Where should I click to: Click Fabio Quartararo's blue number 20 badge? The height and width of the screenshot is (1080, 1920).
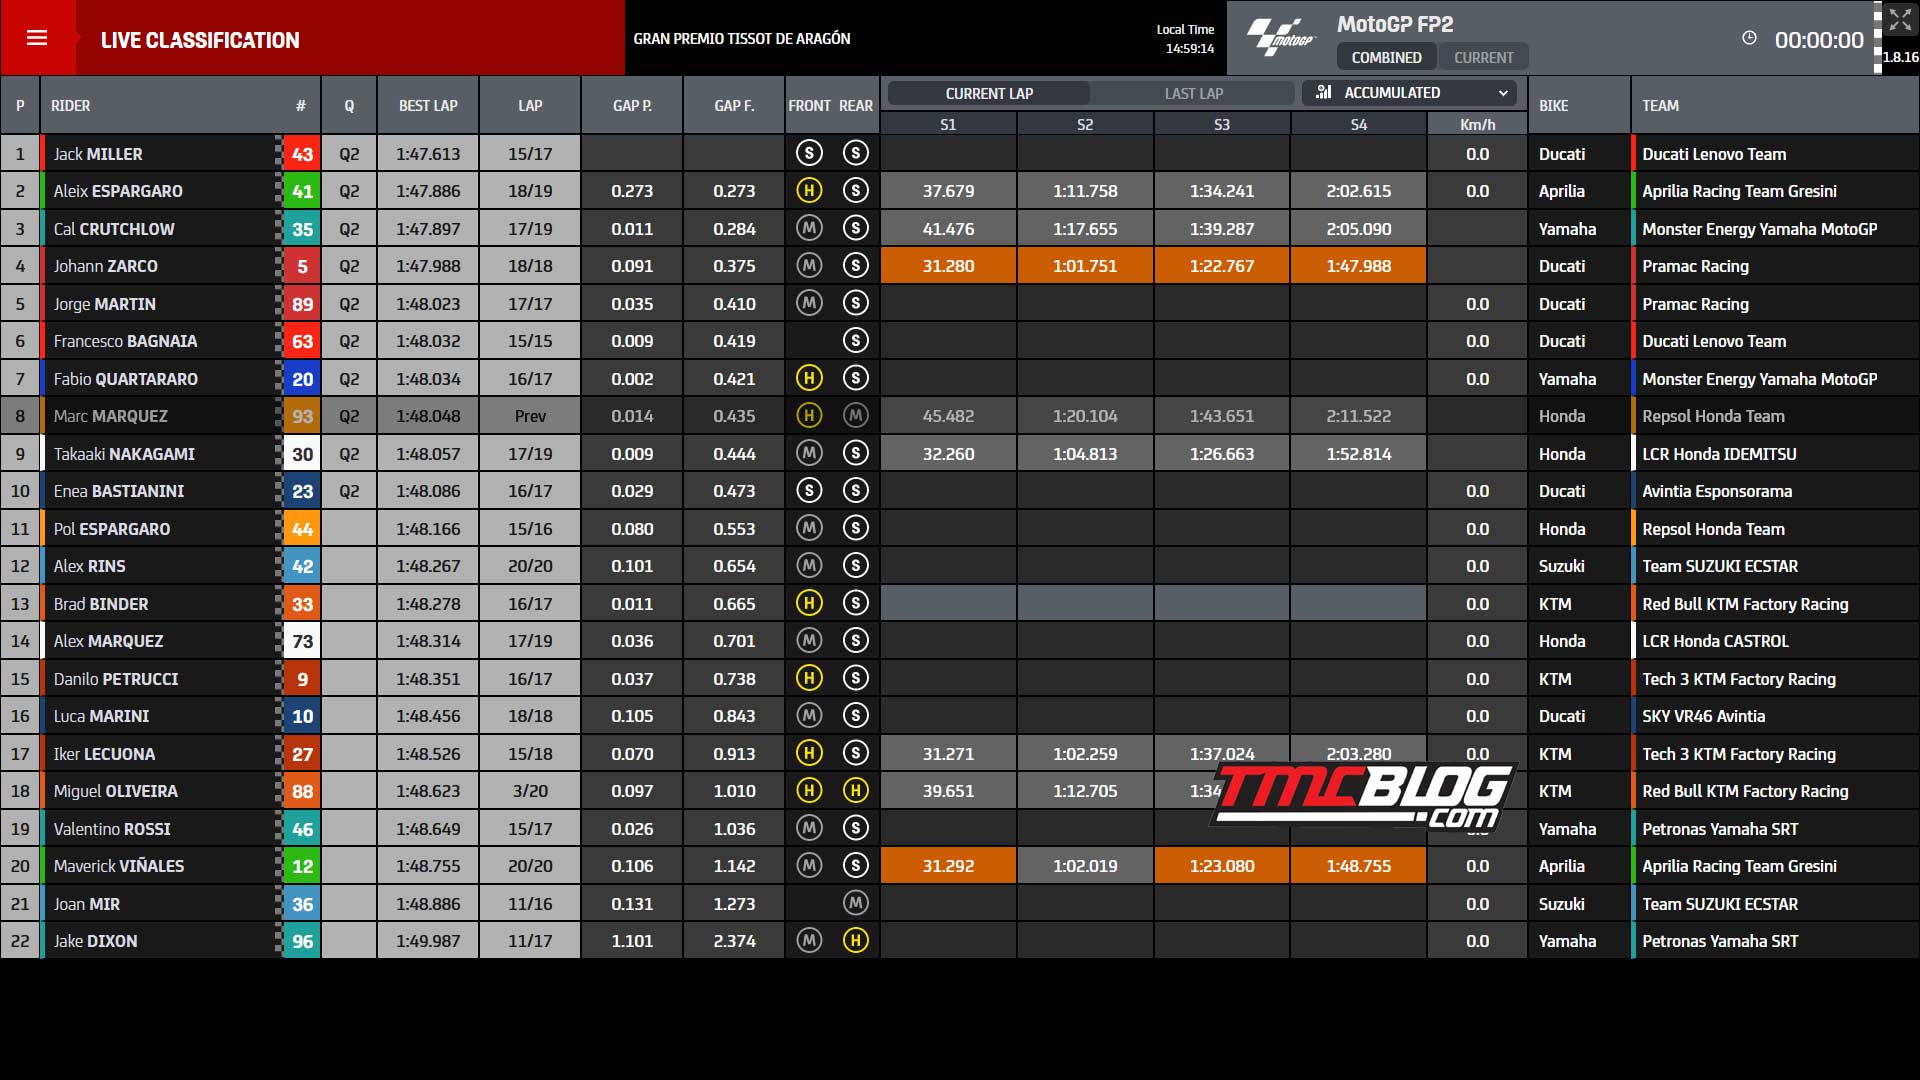pyautogui.click(x=302, y=379)
